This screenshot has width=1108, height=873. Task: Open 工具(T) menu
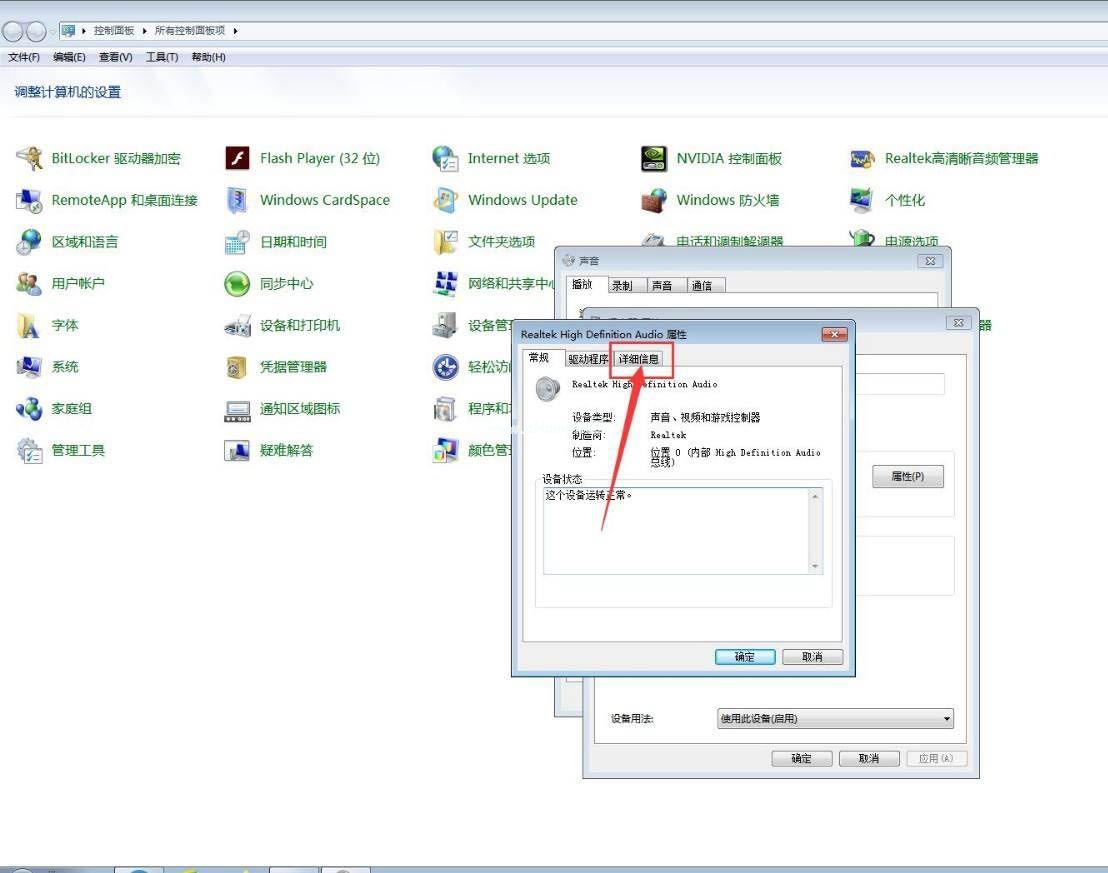coord(162,57)
